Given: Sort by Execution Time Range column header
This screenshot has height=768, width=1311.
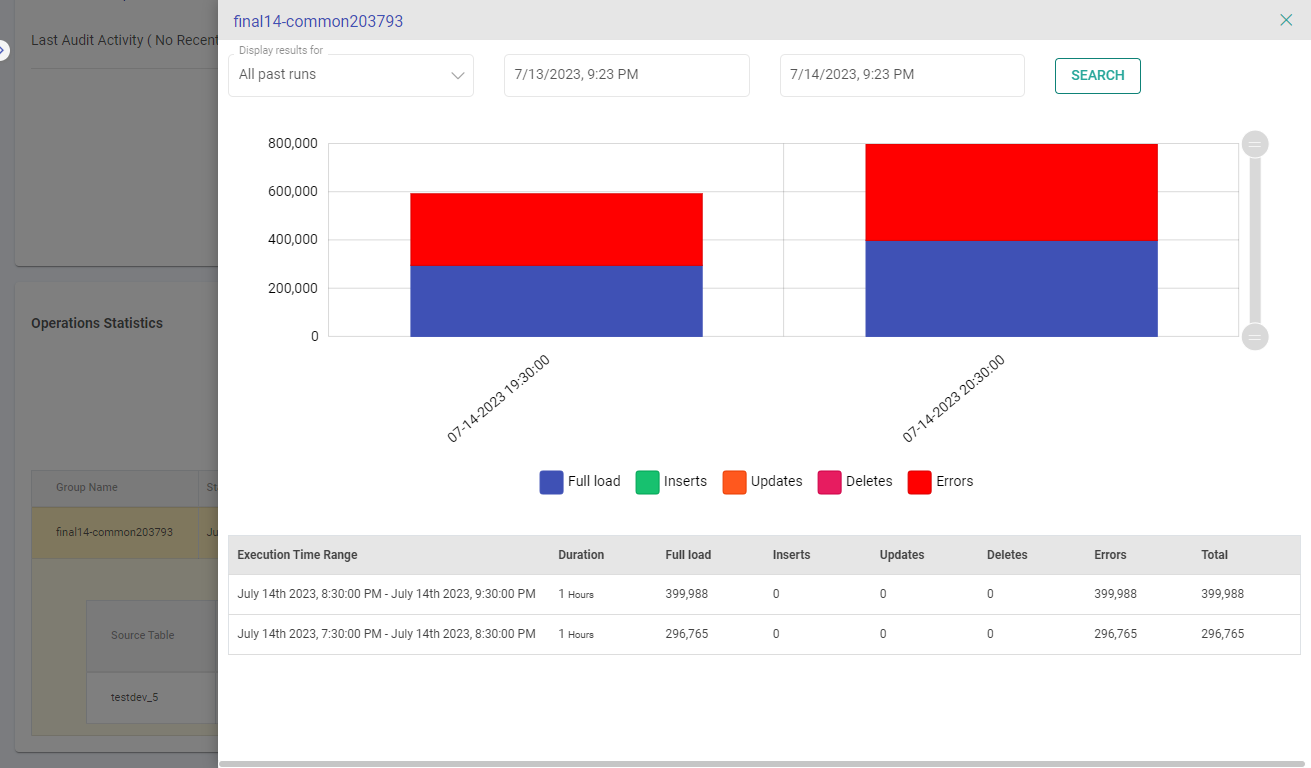Looking at the screenshot, I should tap(297, 555).
